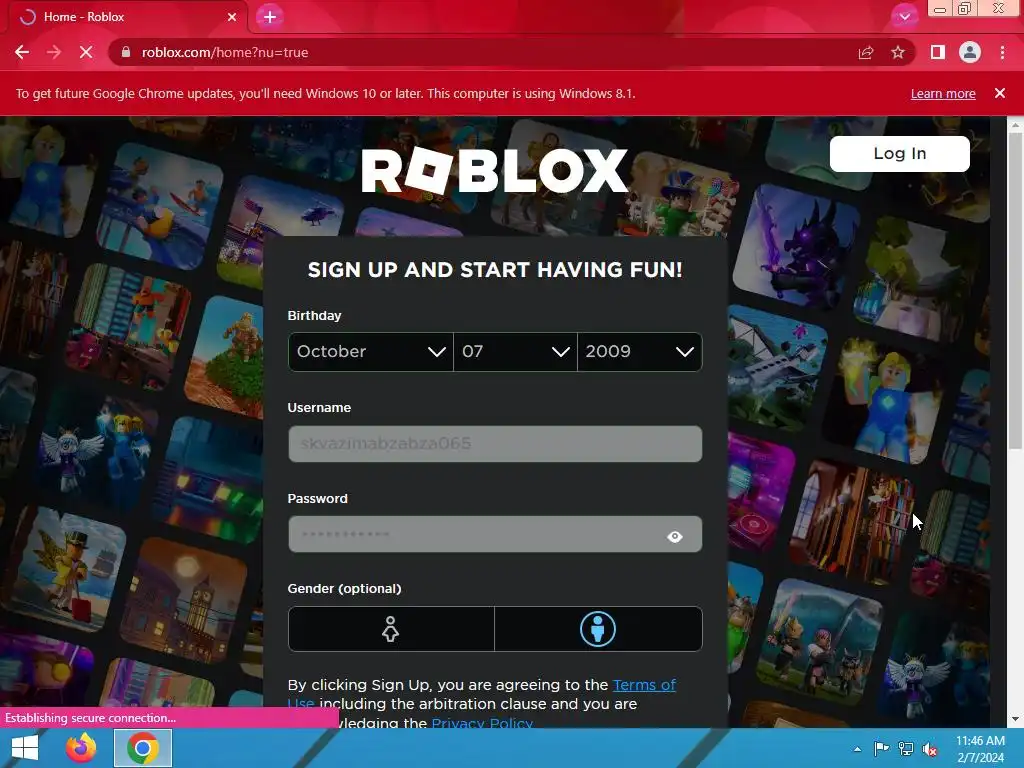Screen dimensions: 1024x768
Task: Open the taskbar clock showing 11:46 AM
Action: pyautogui.click(x=980, y=749)
